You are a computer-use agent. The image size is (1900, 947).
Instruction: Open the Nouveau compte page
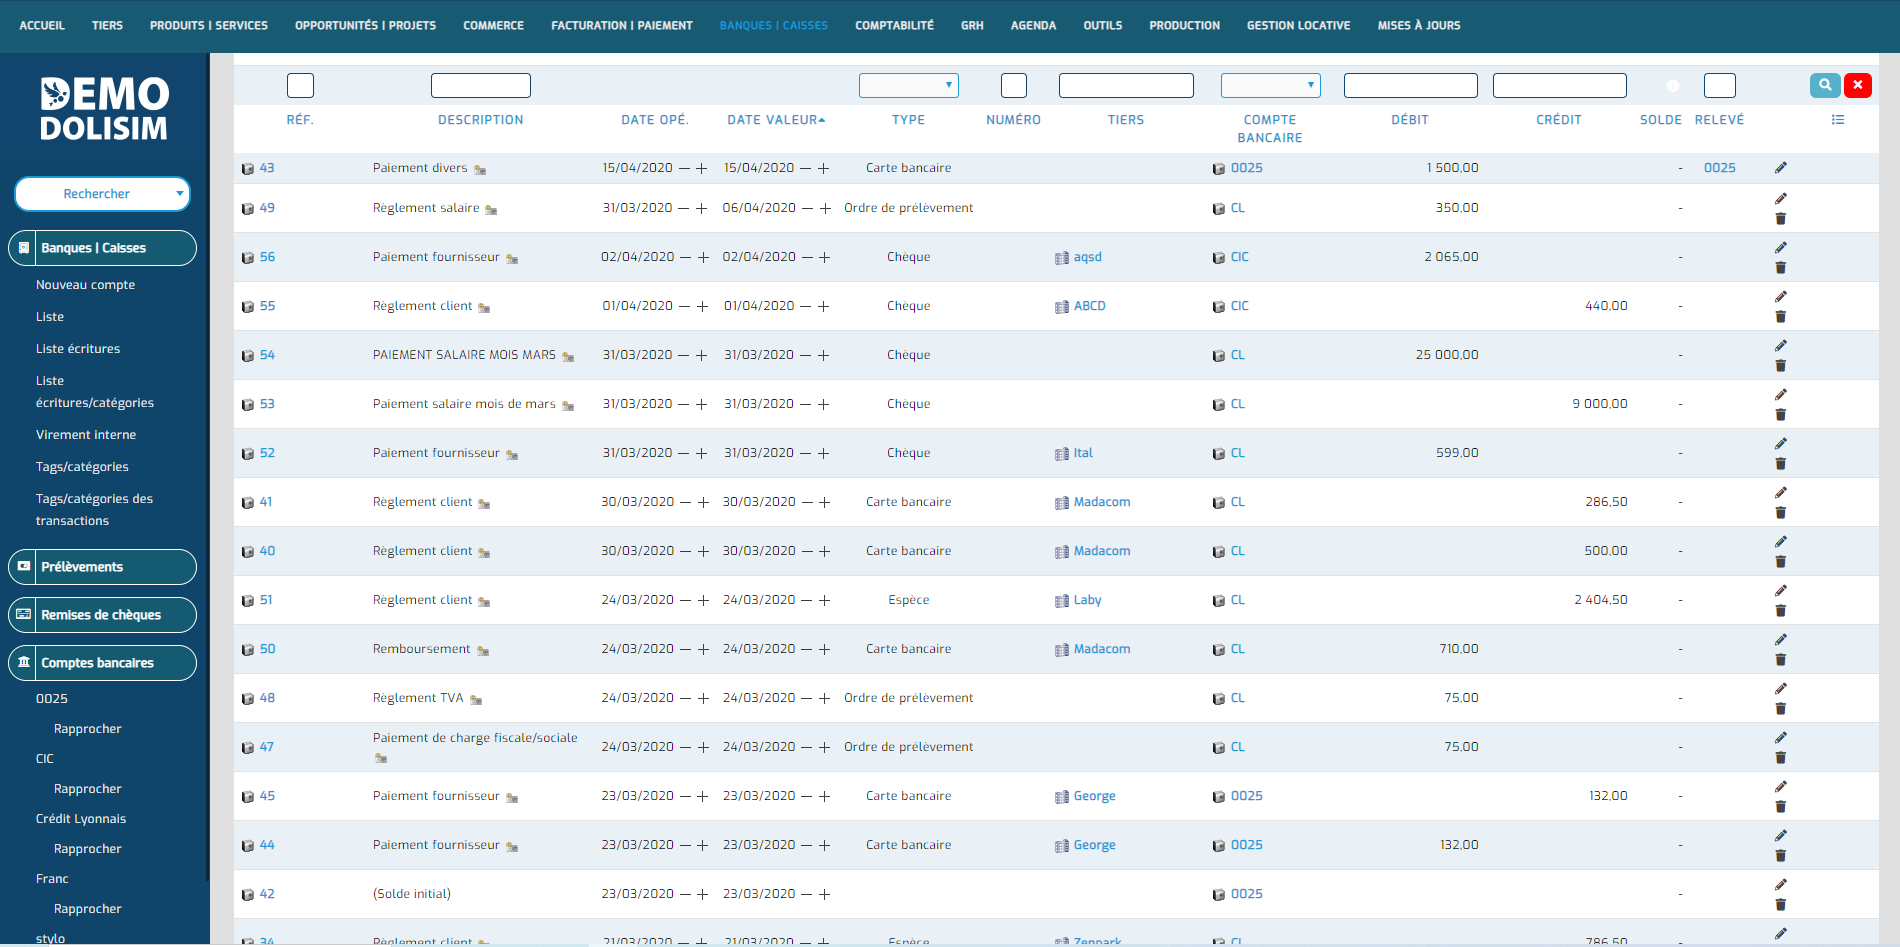click(x=85, y=284)
